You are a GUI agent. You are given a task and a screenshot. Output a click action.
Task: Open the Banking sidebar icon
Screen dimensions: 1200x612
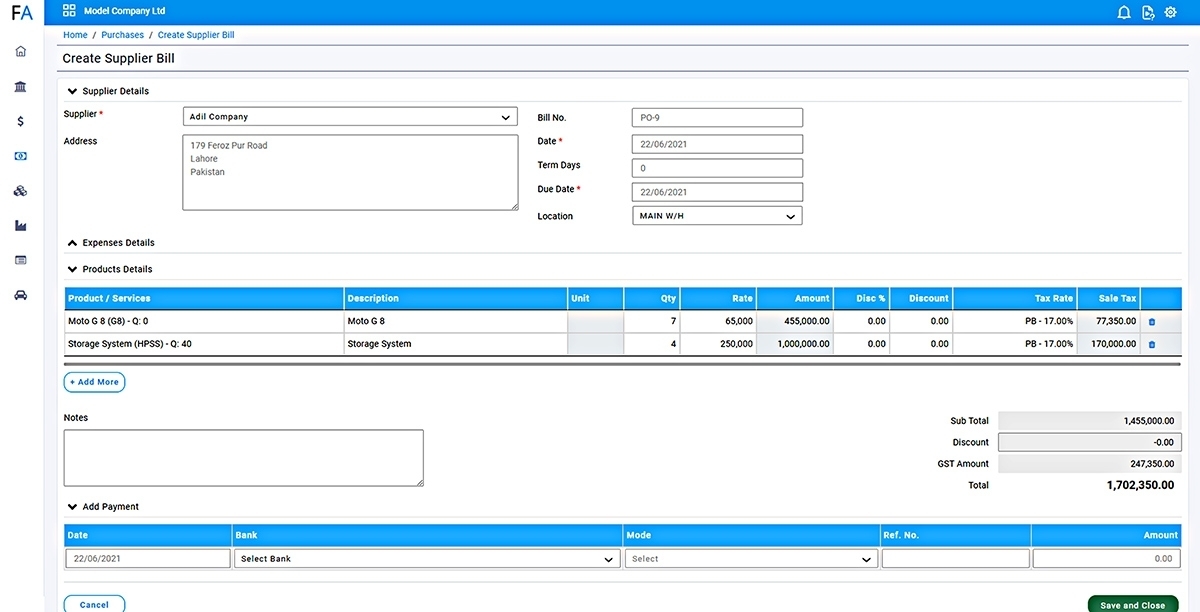pyautogui.click(x=21, y=87)
